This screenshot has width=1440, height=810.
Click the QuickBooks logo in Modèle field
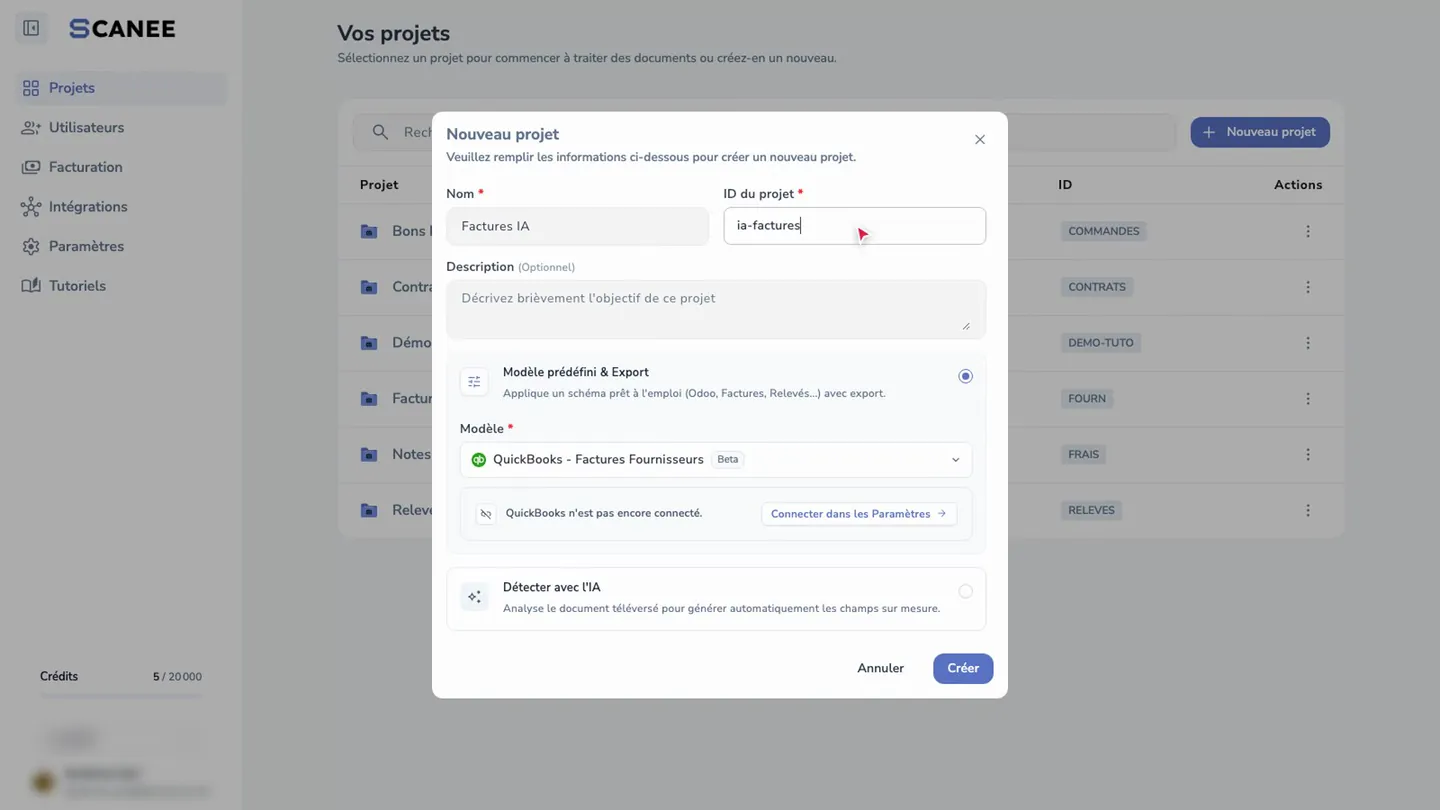pyautogui.click(x=479, y=460)
